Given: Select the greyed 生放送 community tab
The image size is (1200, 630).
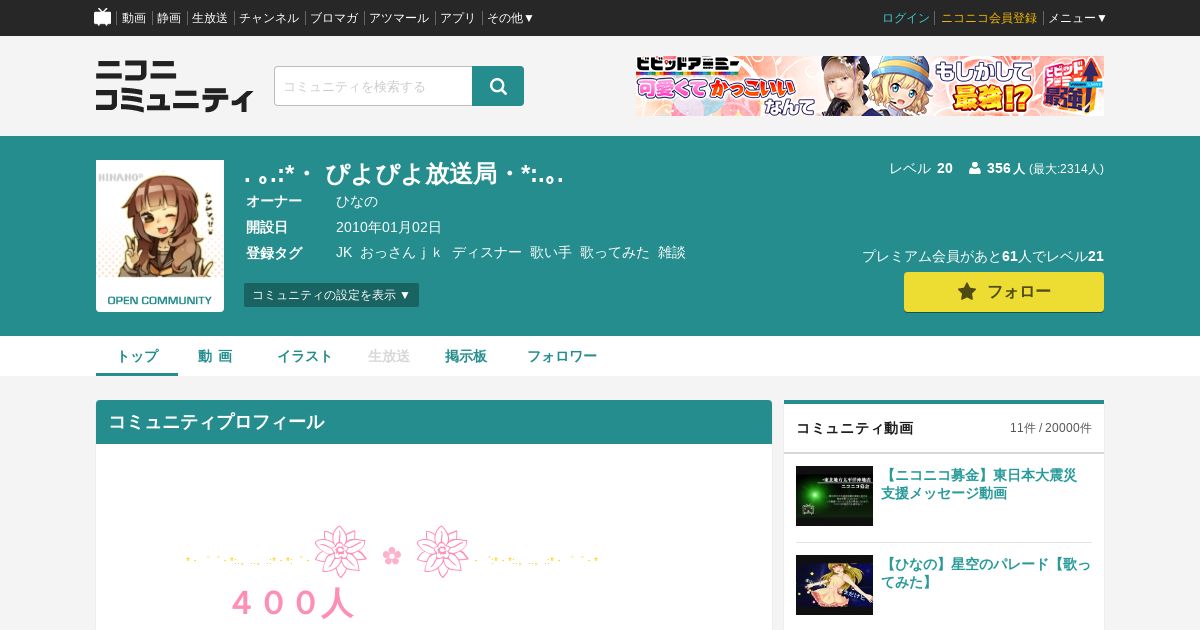Looking at the screenshot, I should [x=389, y=356].
